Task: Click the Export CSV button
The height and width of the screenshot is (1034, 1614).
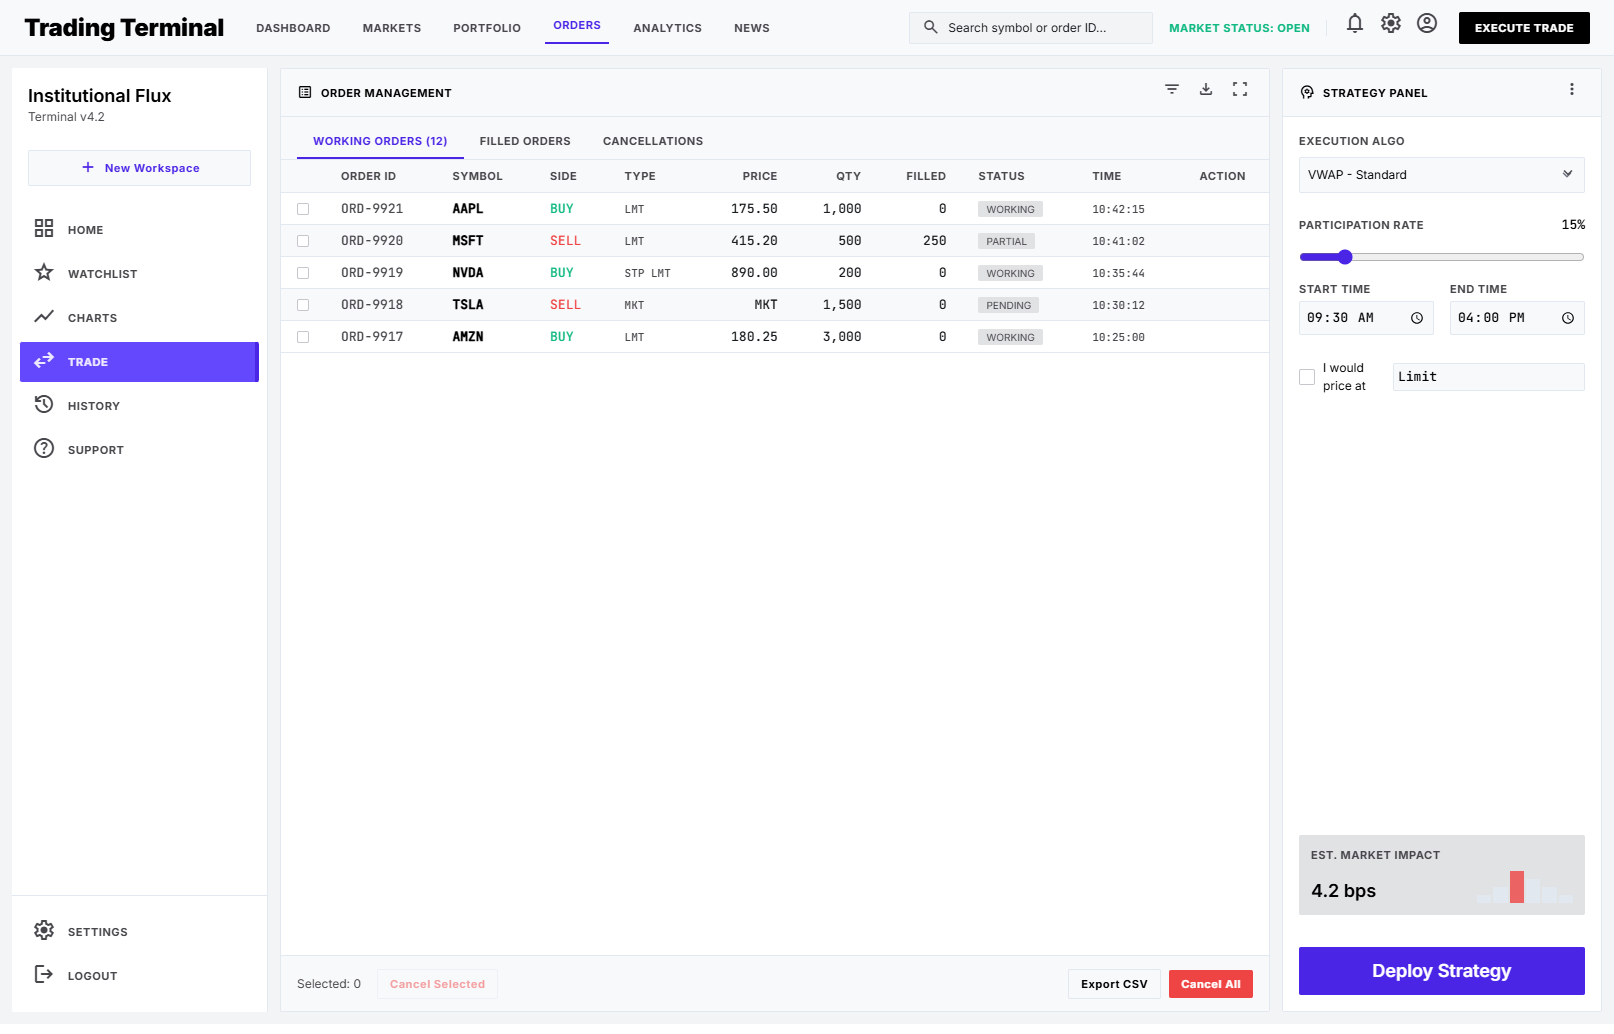Action: pos(1114,984)
